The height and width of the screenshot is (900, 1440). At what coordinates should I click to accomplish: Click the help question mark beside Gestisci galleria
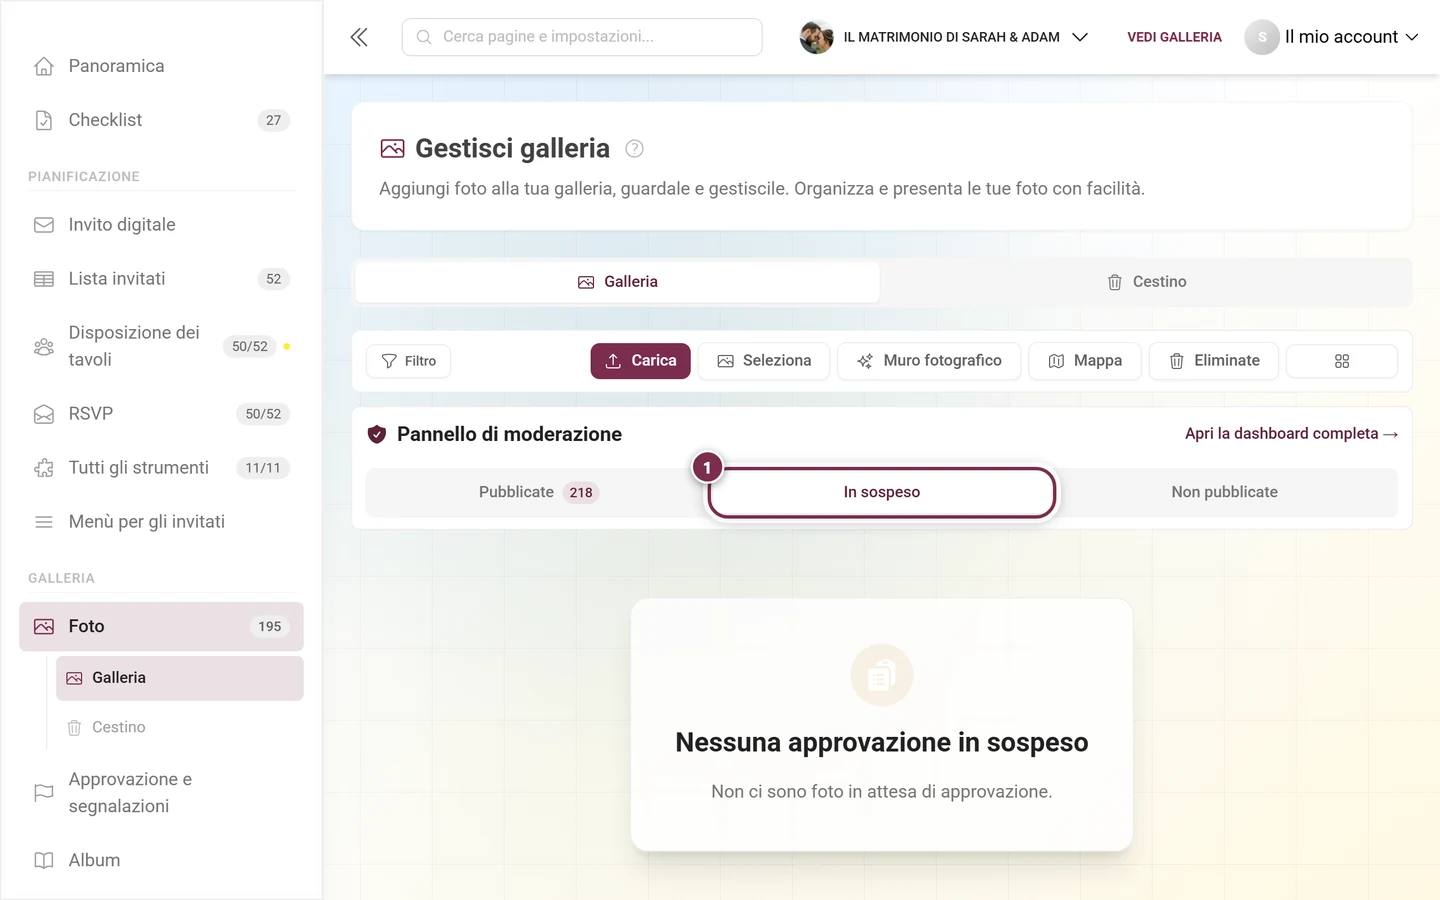click(634, 149)
